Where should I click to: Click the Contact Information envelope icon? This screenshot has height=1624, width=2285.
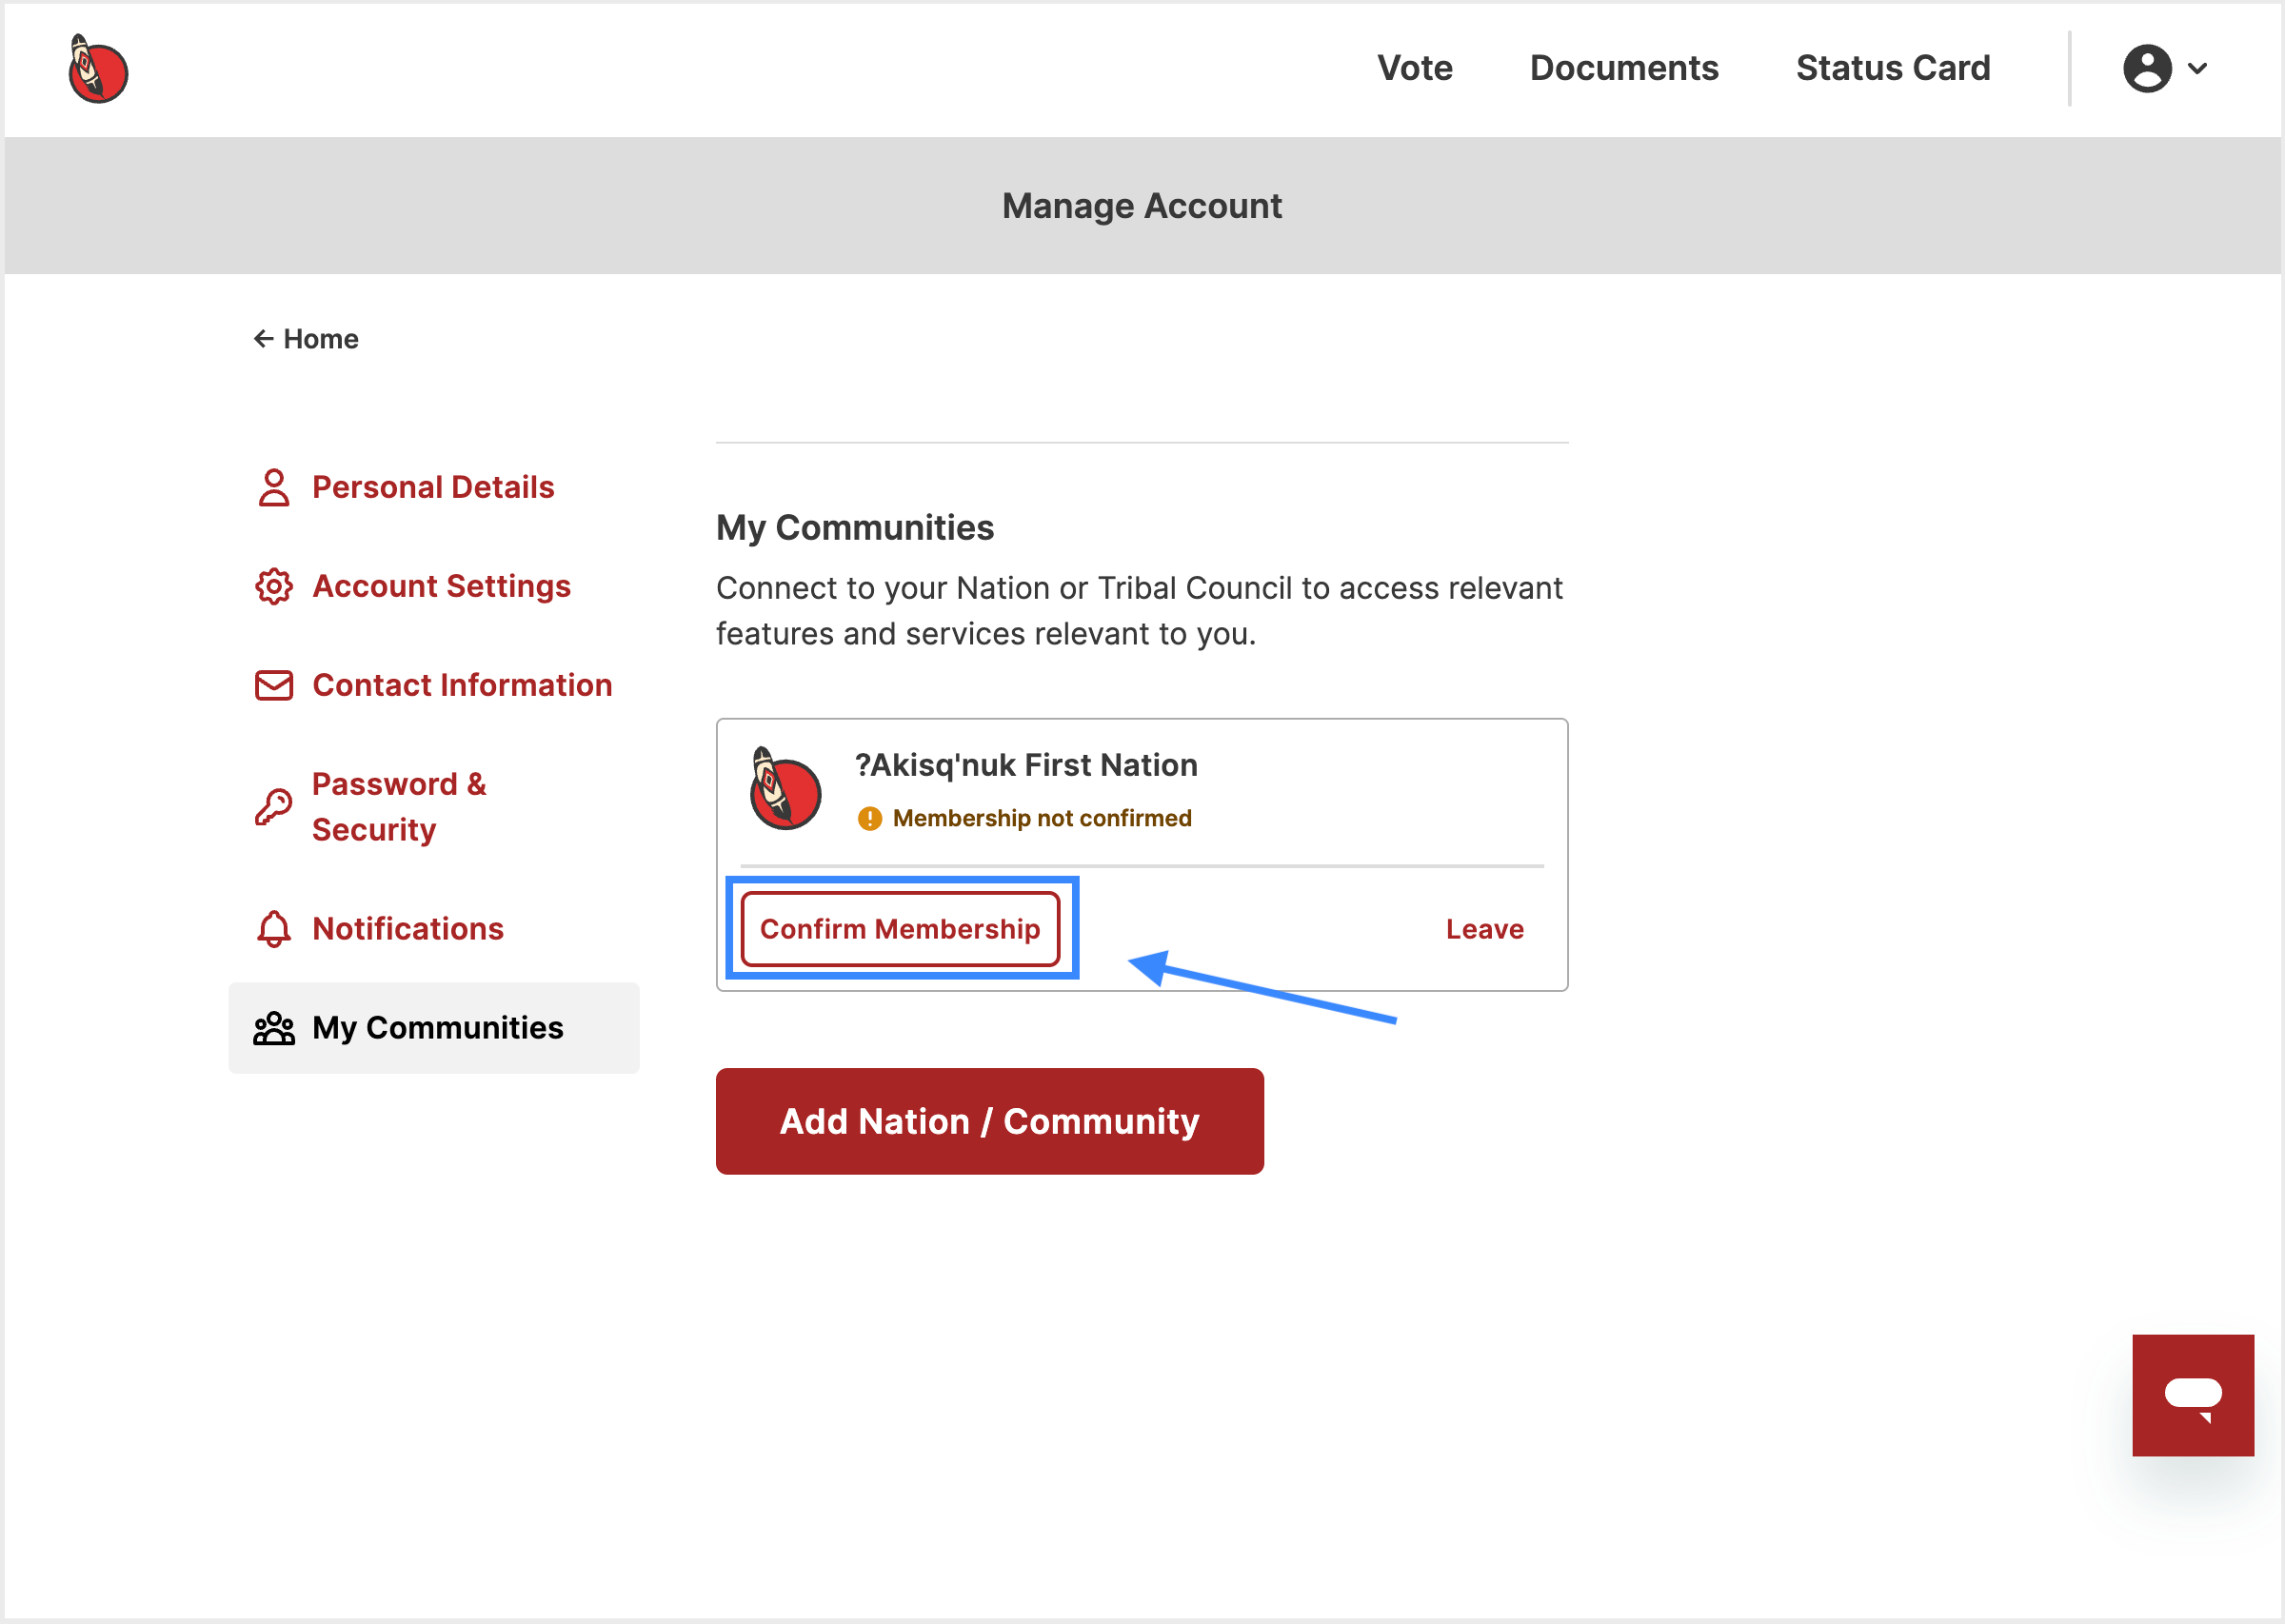click(x=273, y=685)
